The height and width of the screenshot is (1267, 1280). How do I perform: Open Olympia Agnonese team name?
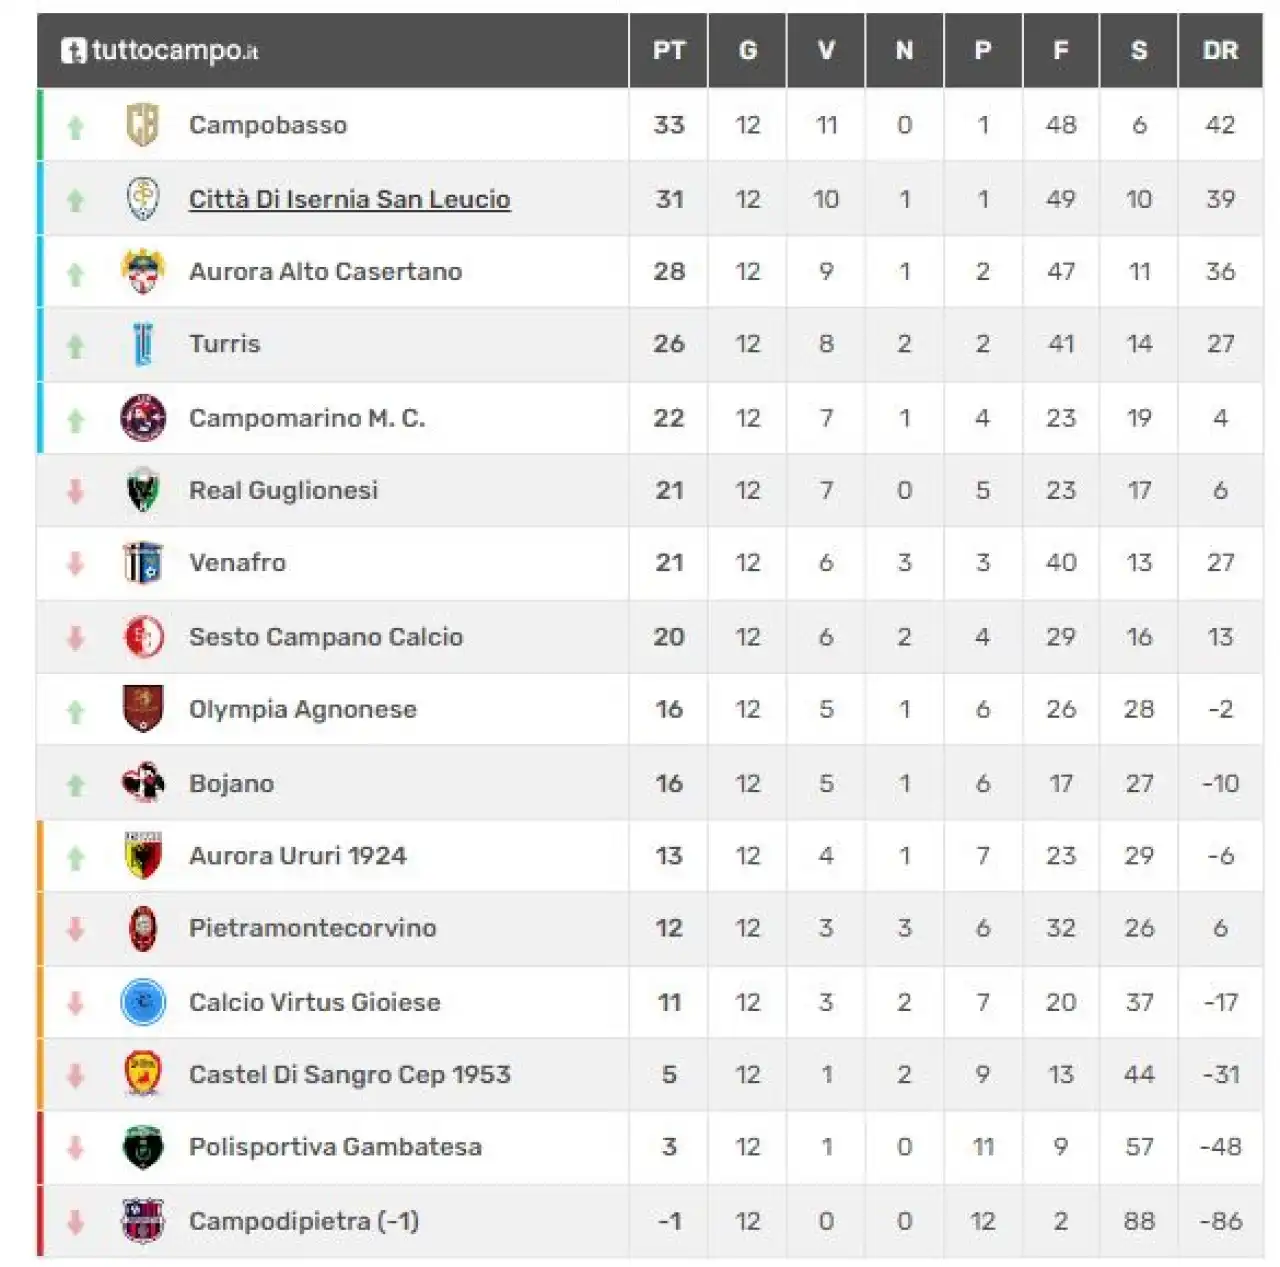click(x=303, y=710)
